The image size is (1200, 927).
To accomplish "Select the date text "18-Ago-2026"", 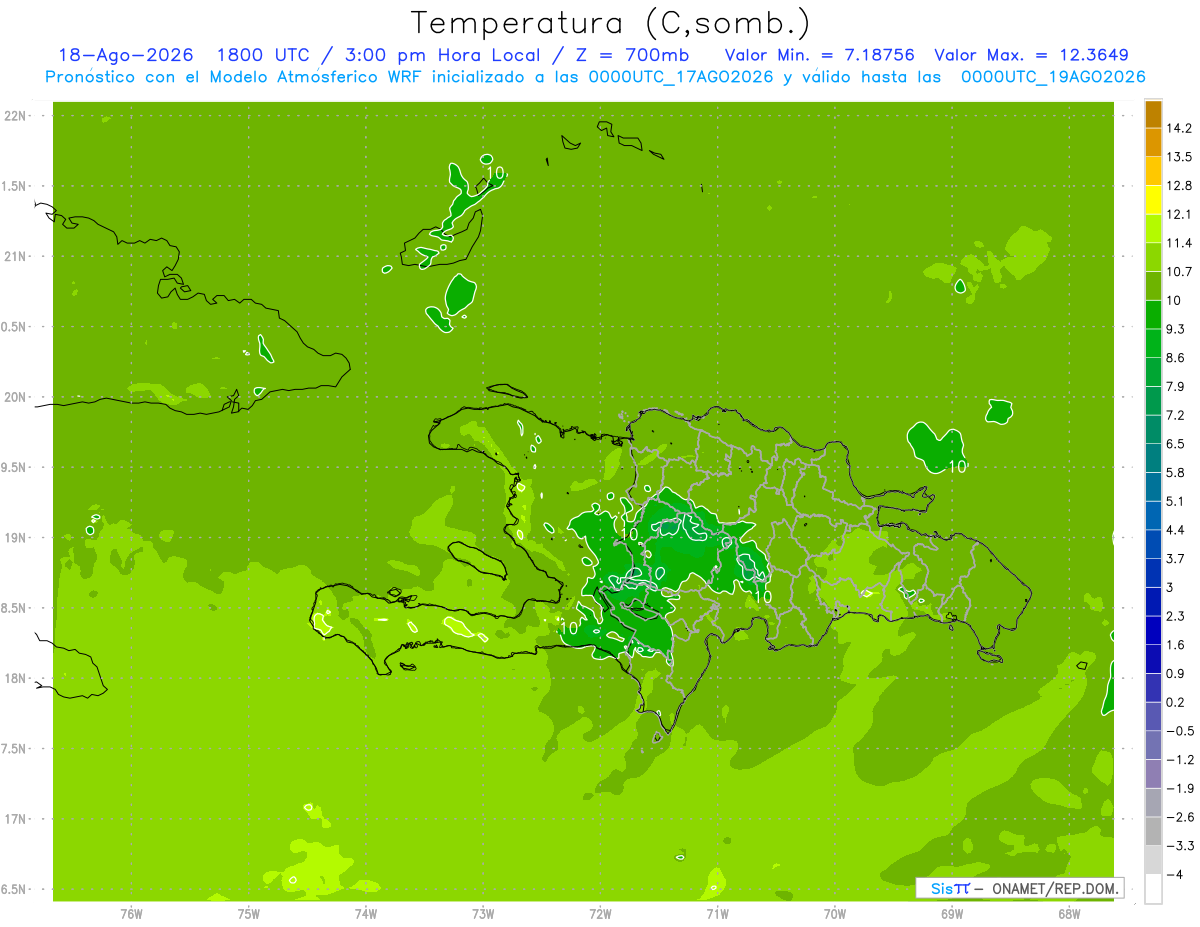I will pos(125,55).
